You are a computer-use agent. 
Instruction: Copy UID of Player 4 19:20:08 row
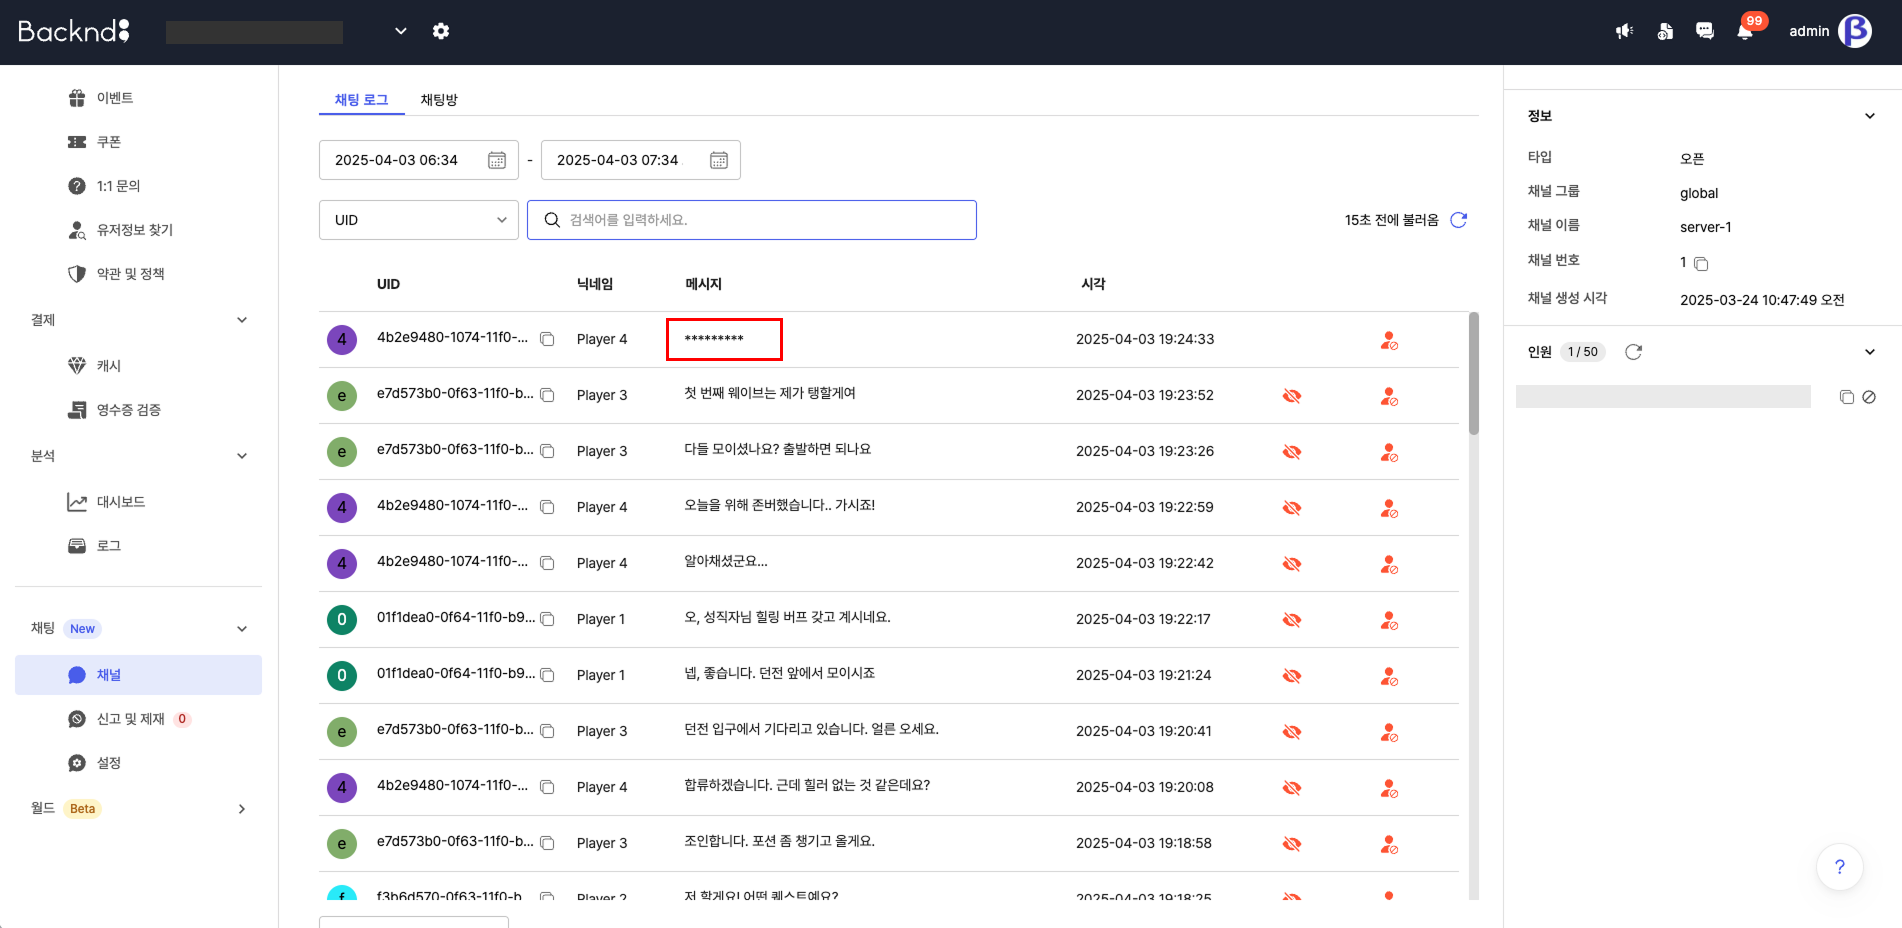547,787
